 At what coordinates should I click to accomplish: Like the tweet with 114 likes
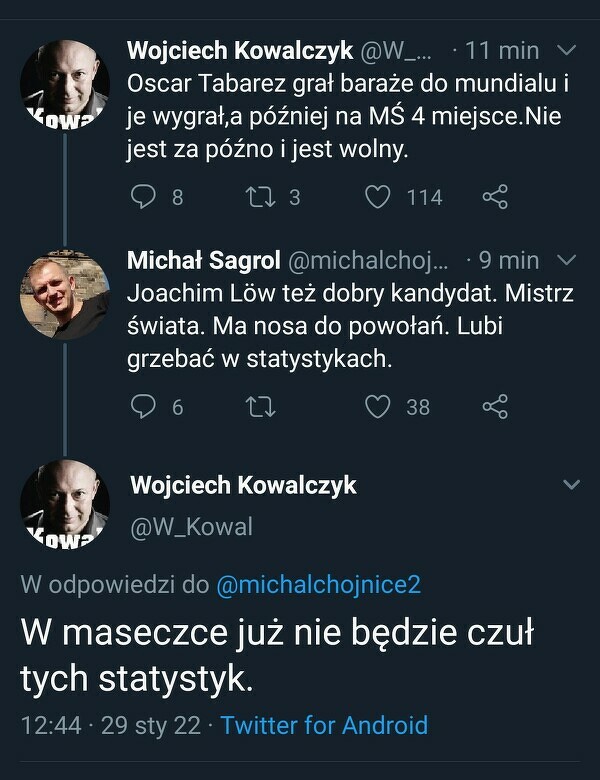pos(378,197)
